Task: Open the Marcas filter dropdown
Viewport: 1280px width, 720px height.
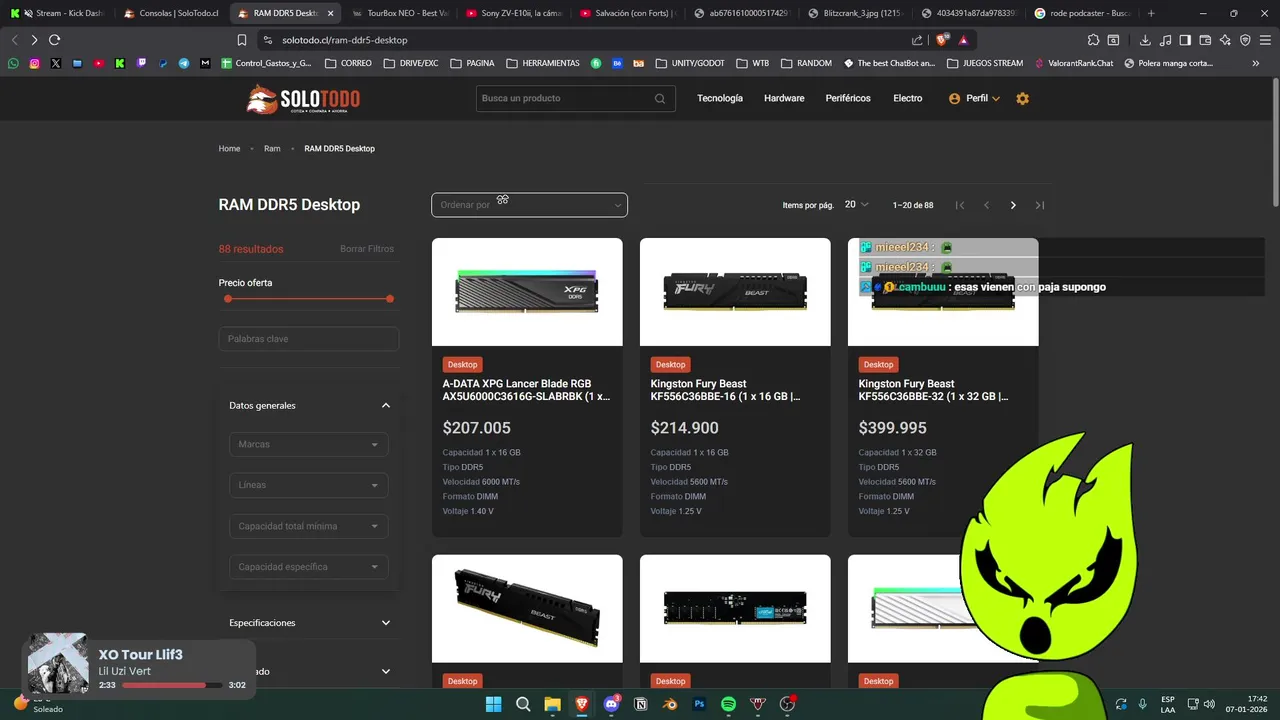Action: 309,444
